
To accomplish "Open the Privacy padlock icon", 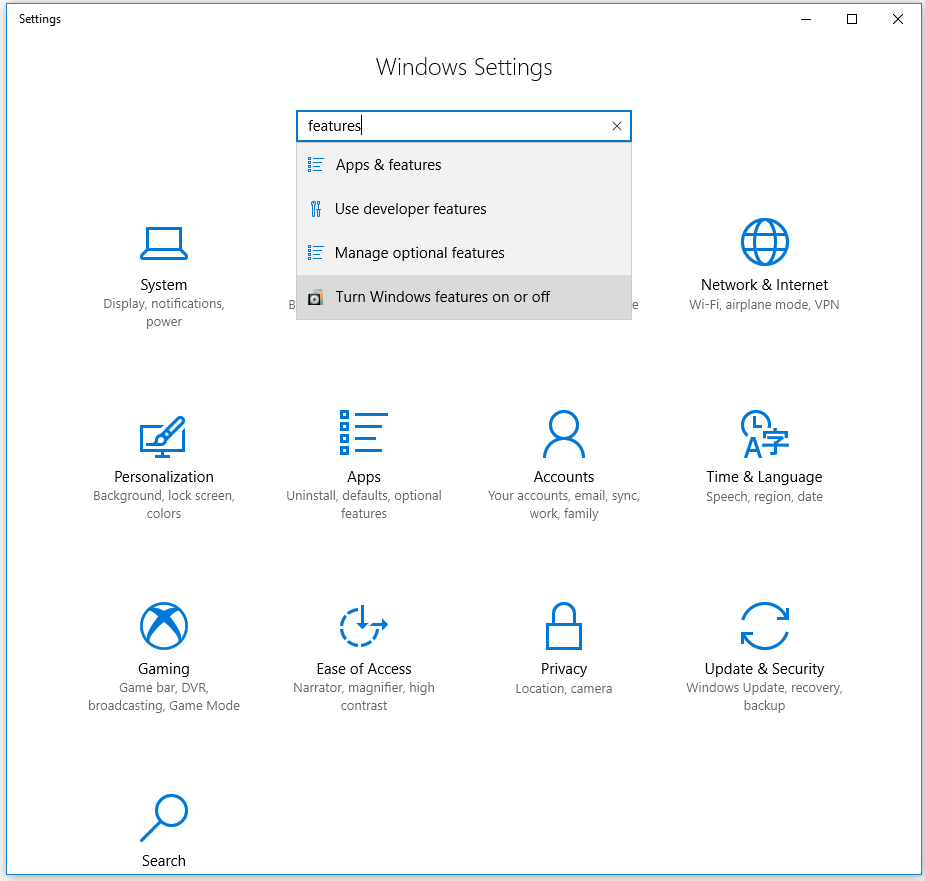I will [564, 625].
